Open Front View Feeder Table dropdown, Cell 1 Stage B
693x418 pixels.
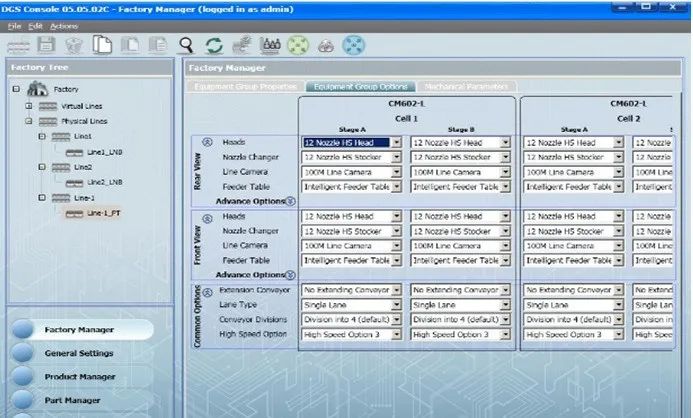click(505, 260)
